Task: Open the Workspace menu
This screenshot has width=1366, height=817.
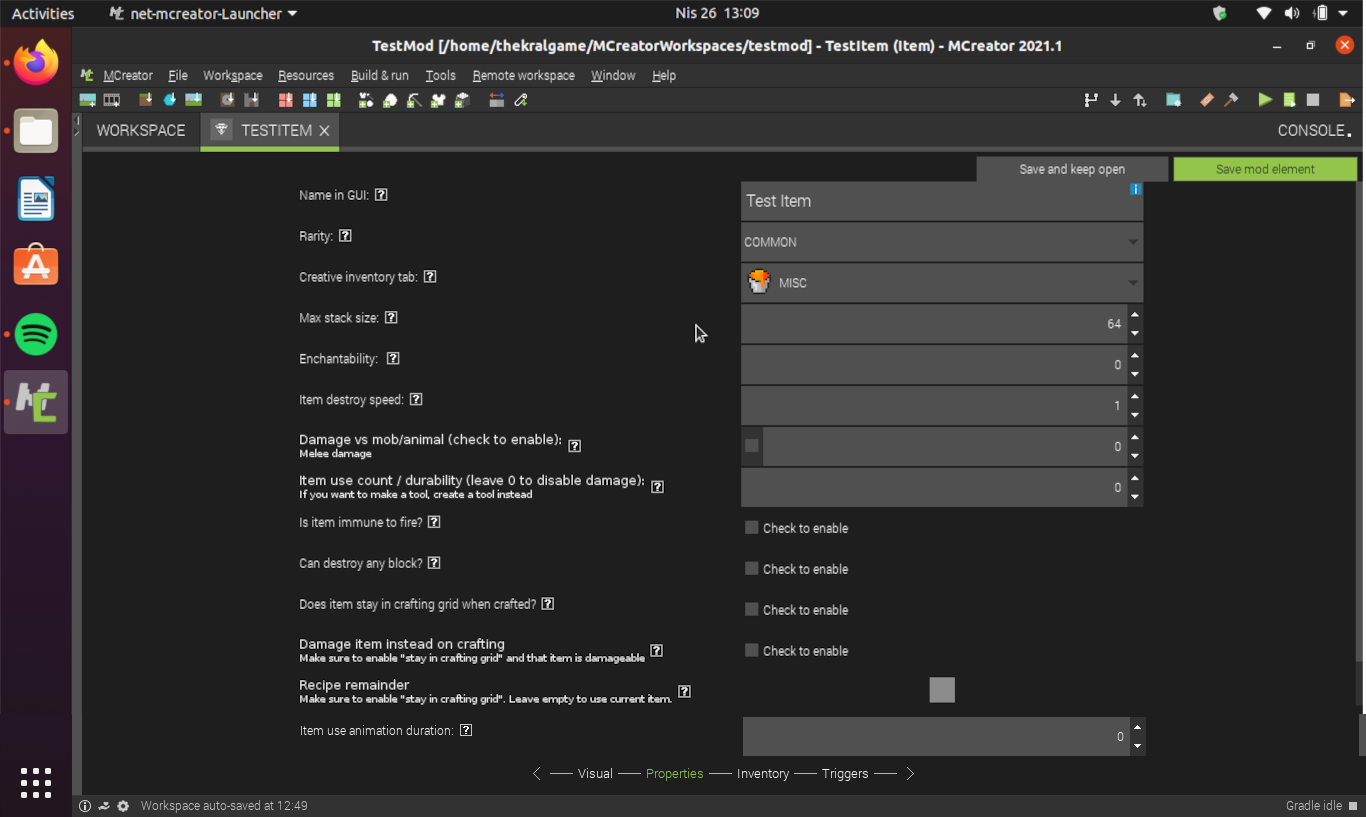Action: point(233,75)
